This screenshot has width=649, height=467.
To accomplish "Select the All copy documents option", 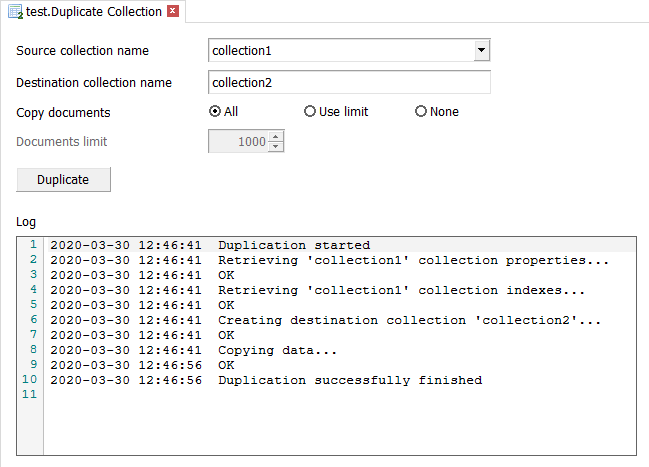I will click(215, 112).
